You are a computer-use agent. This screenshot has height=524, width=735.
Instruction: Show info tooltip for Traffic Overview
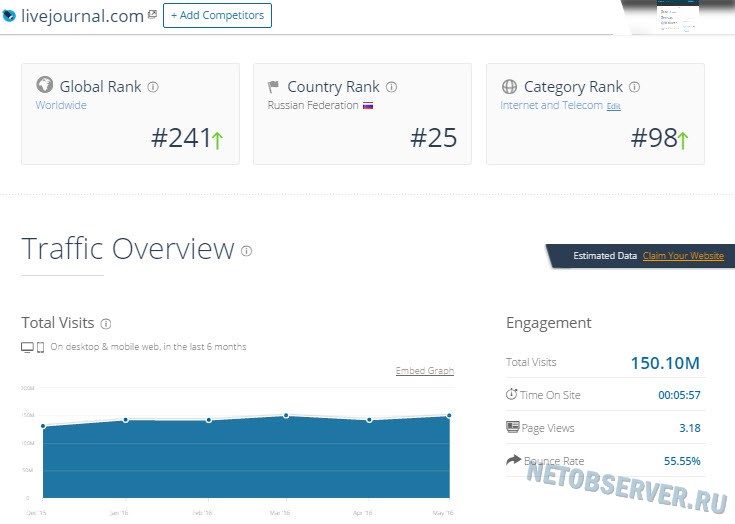coord(247,251)
